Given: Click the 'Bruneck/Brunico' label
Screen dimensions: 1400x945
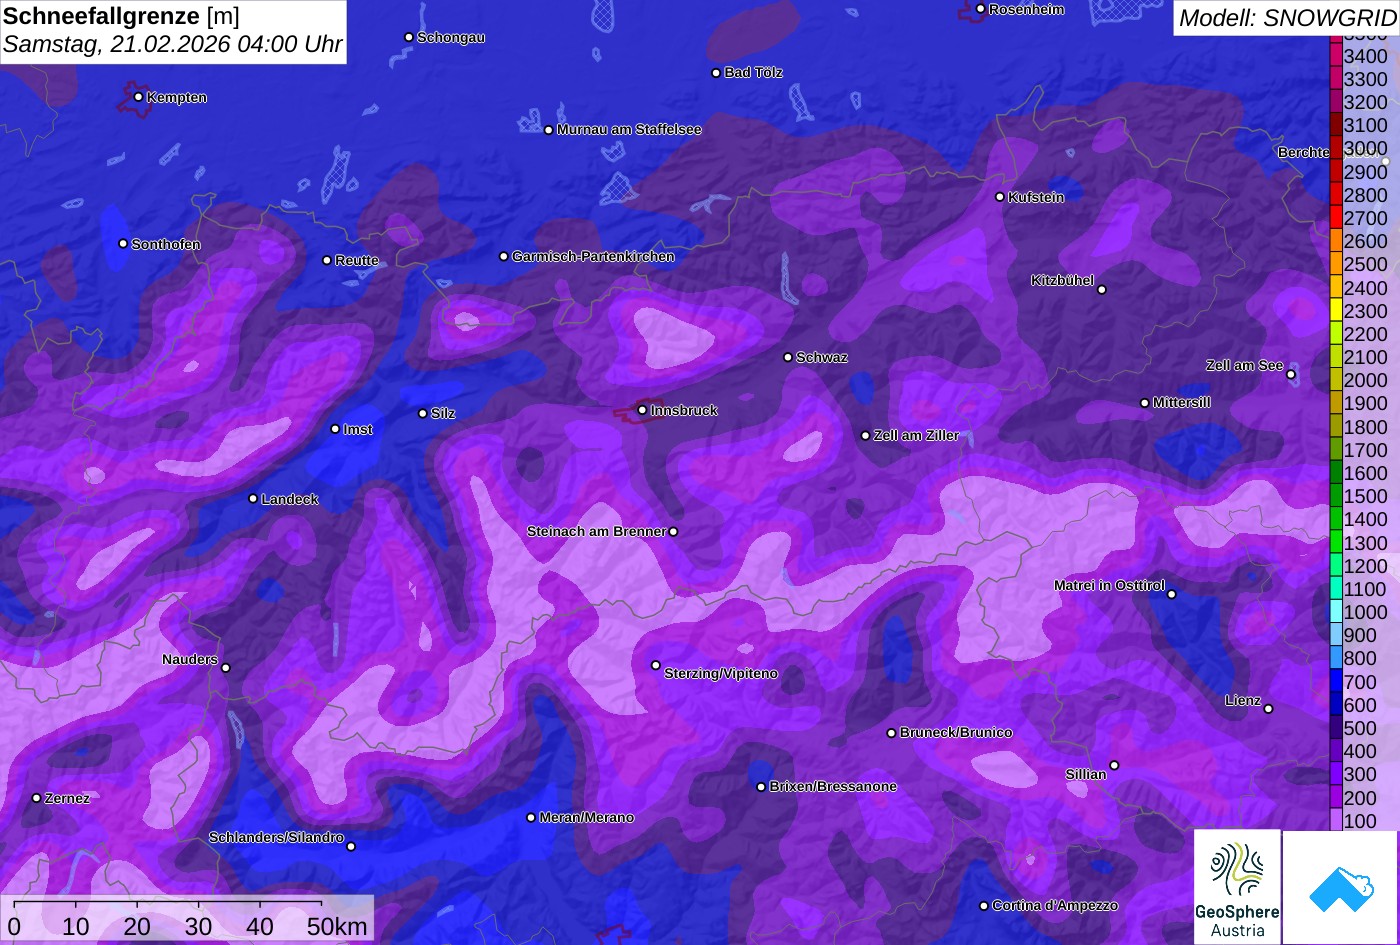Looking at the screenshot, I should pyautogui.click(x=956, y=733).
